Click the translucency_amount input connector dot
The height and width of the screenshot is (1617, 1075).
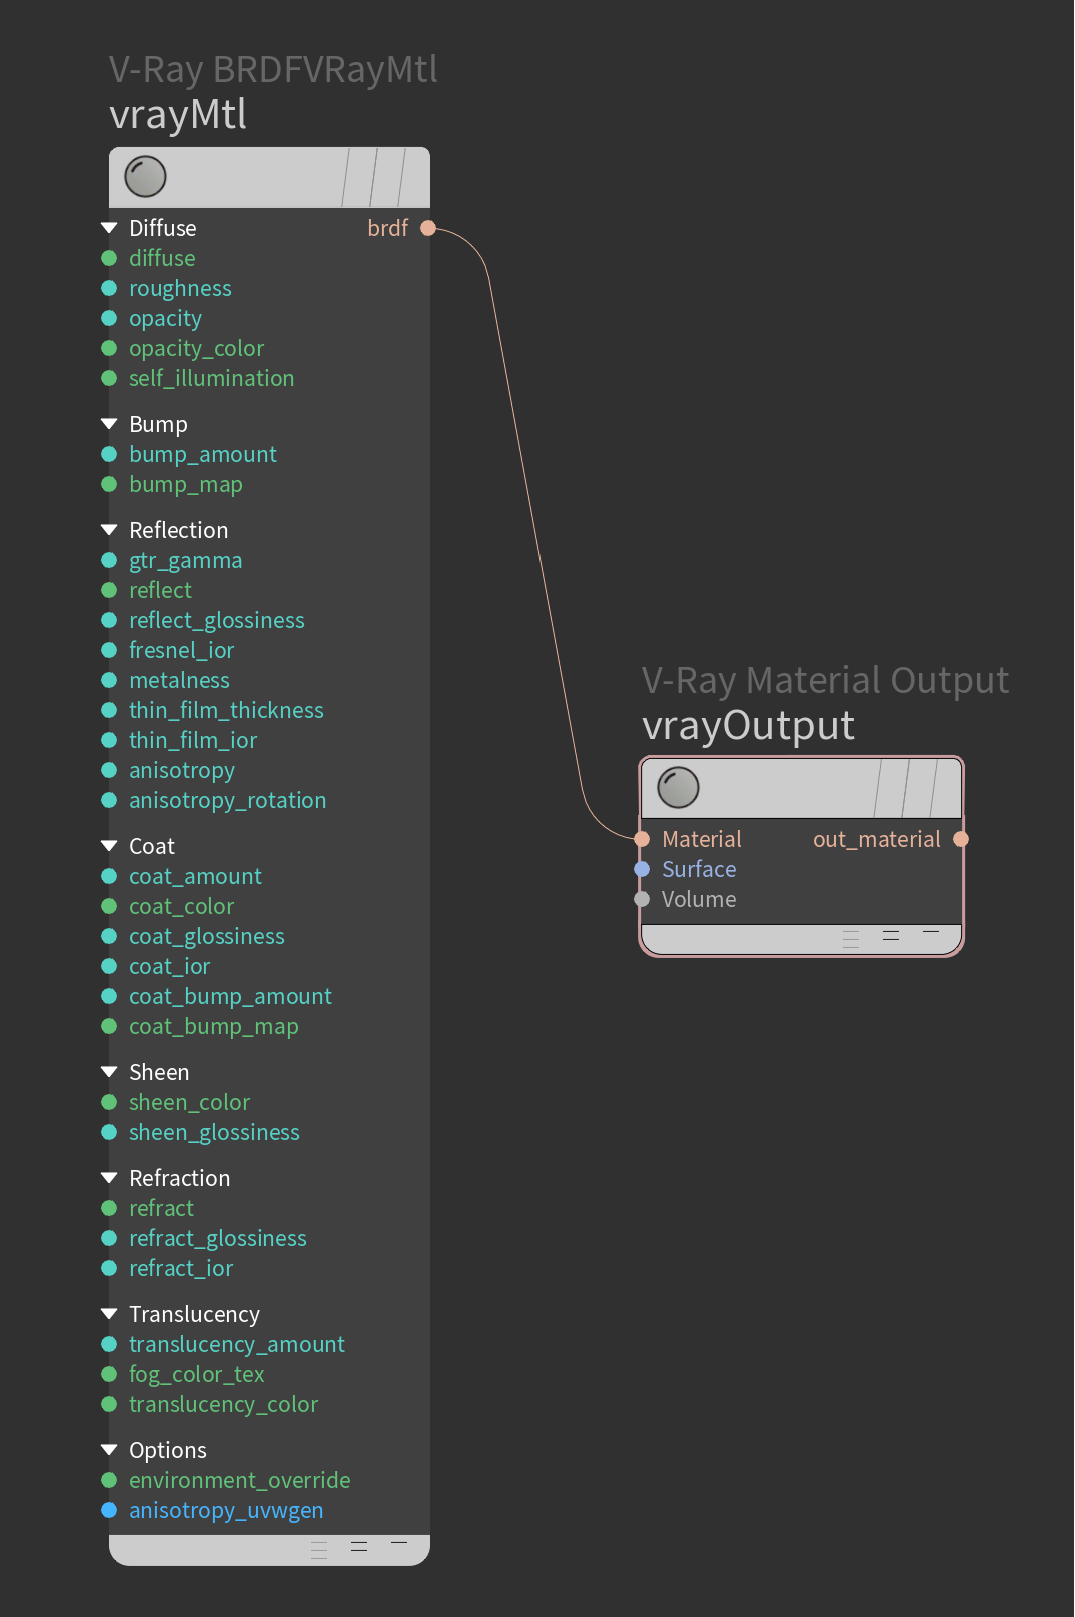tap(109, 1344)
